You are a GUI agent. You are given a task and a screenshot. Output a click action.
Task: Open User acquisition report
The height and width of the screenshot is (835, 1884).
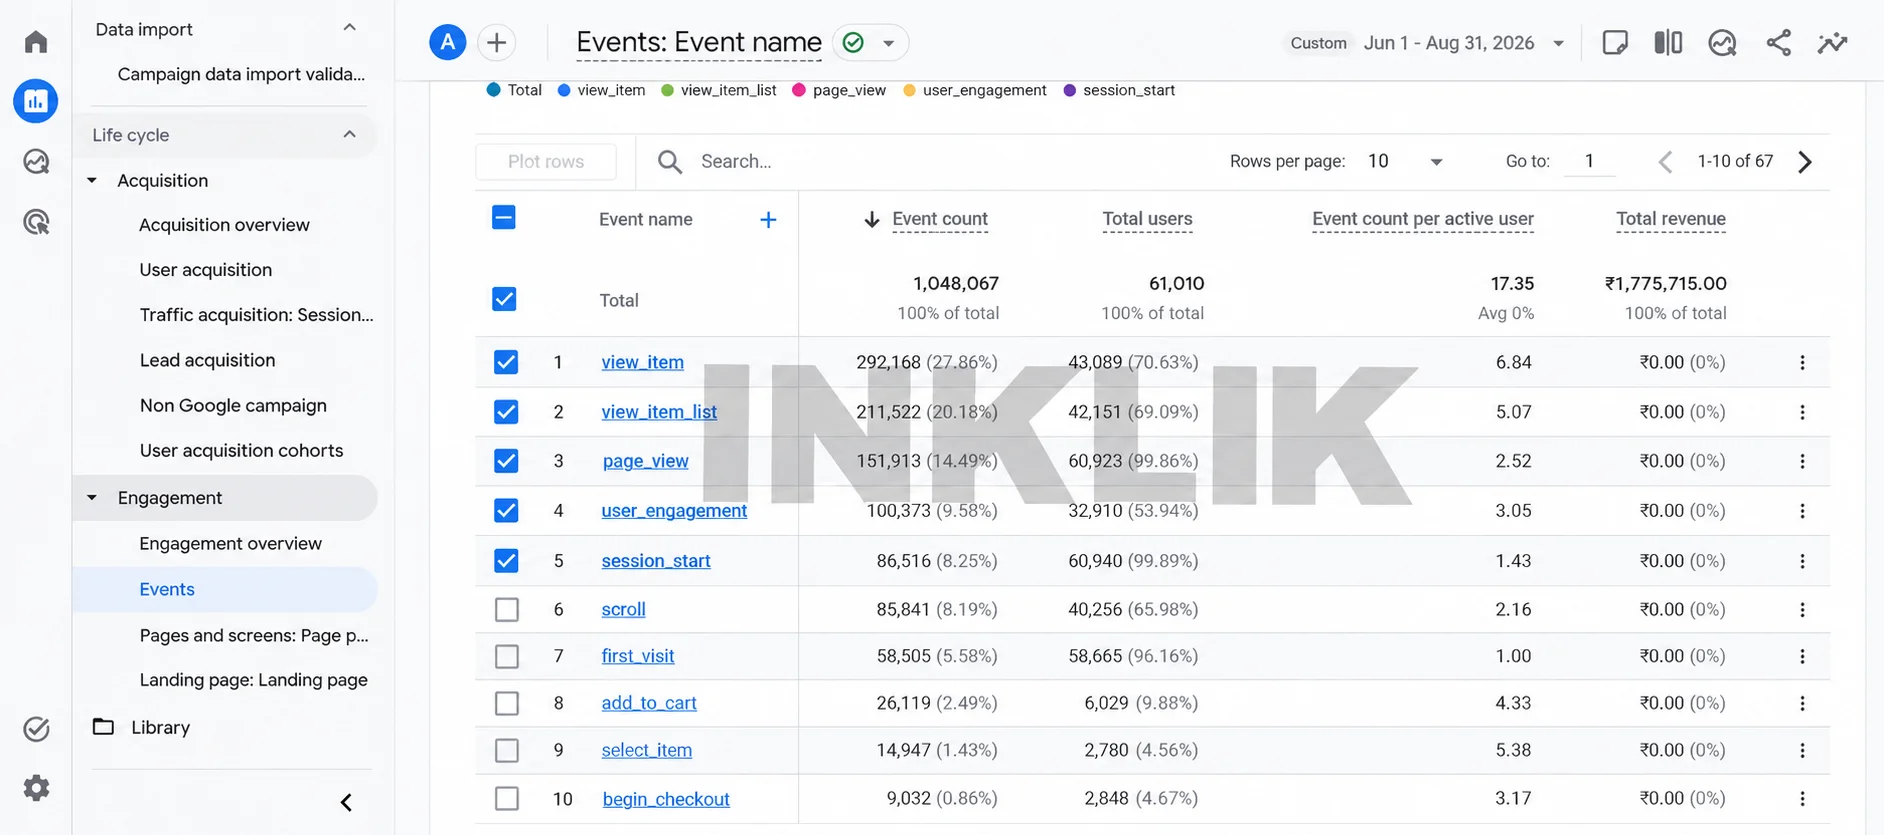click(206, 270)
